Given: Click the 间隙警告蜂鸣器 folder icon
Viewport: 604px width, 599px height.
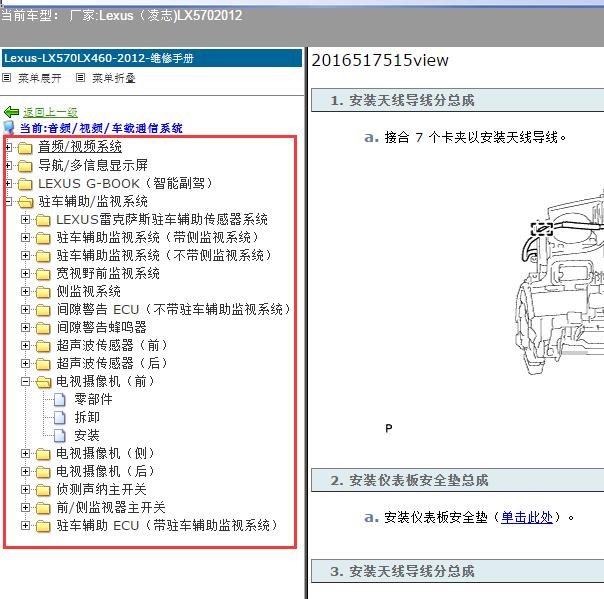Looking at the screenshot, I should pyautogui.click(x=43, y=328).
